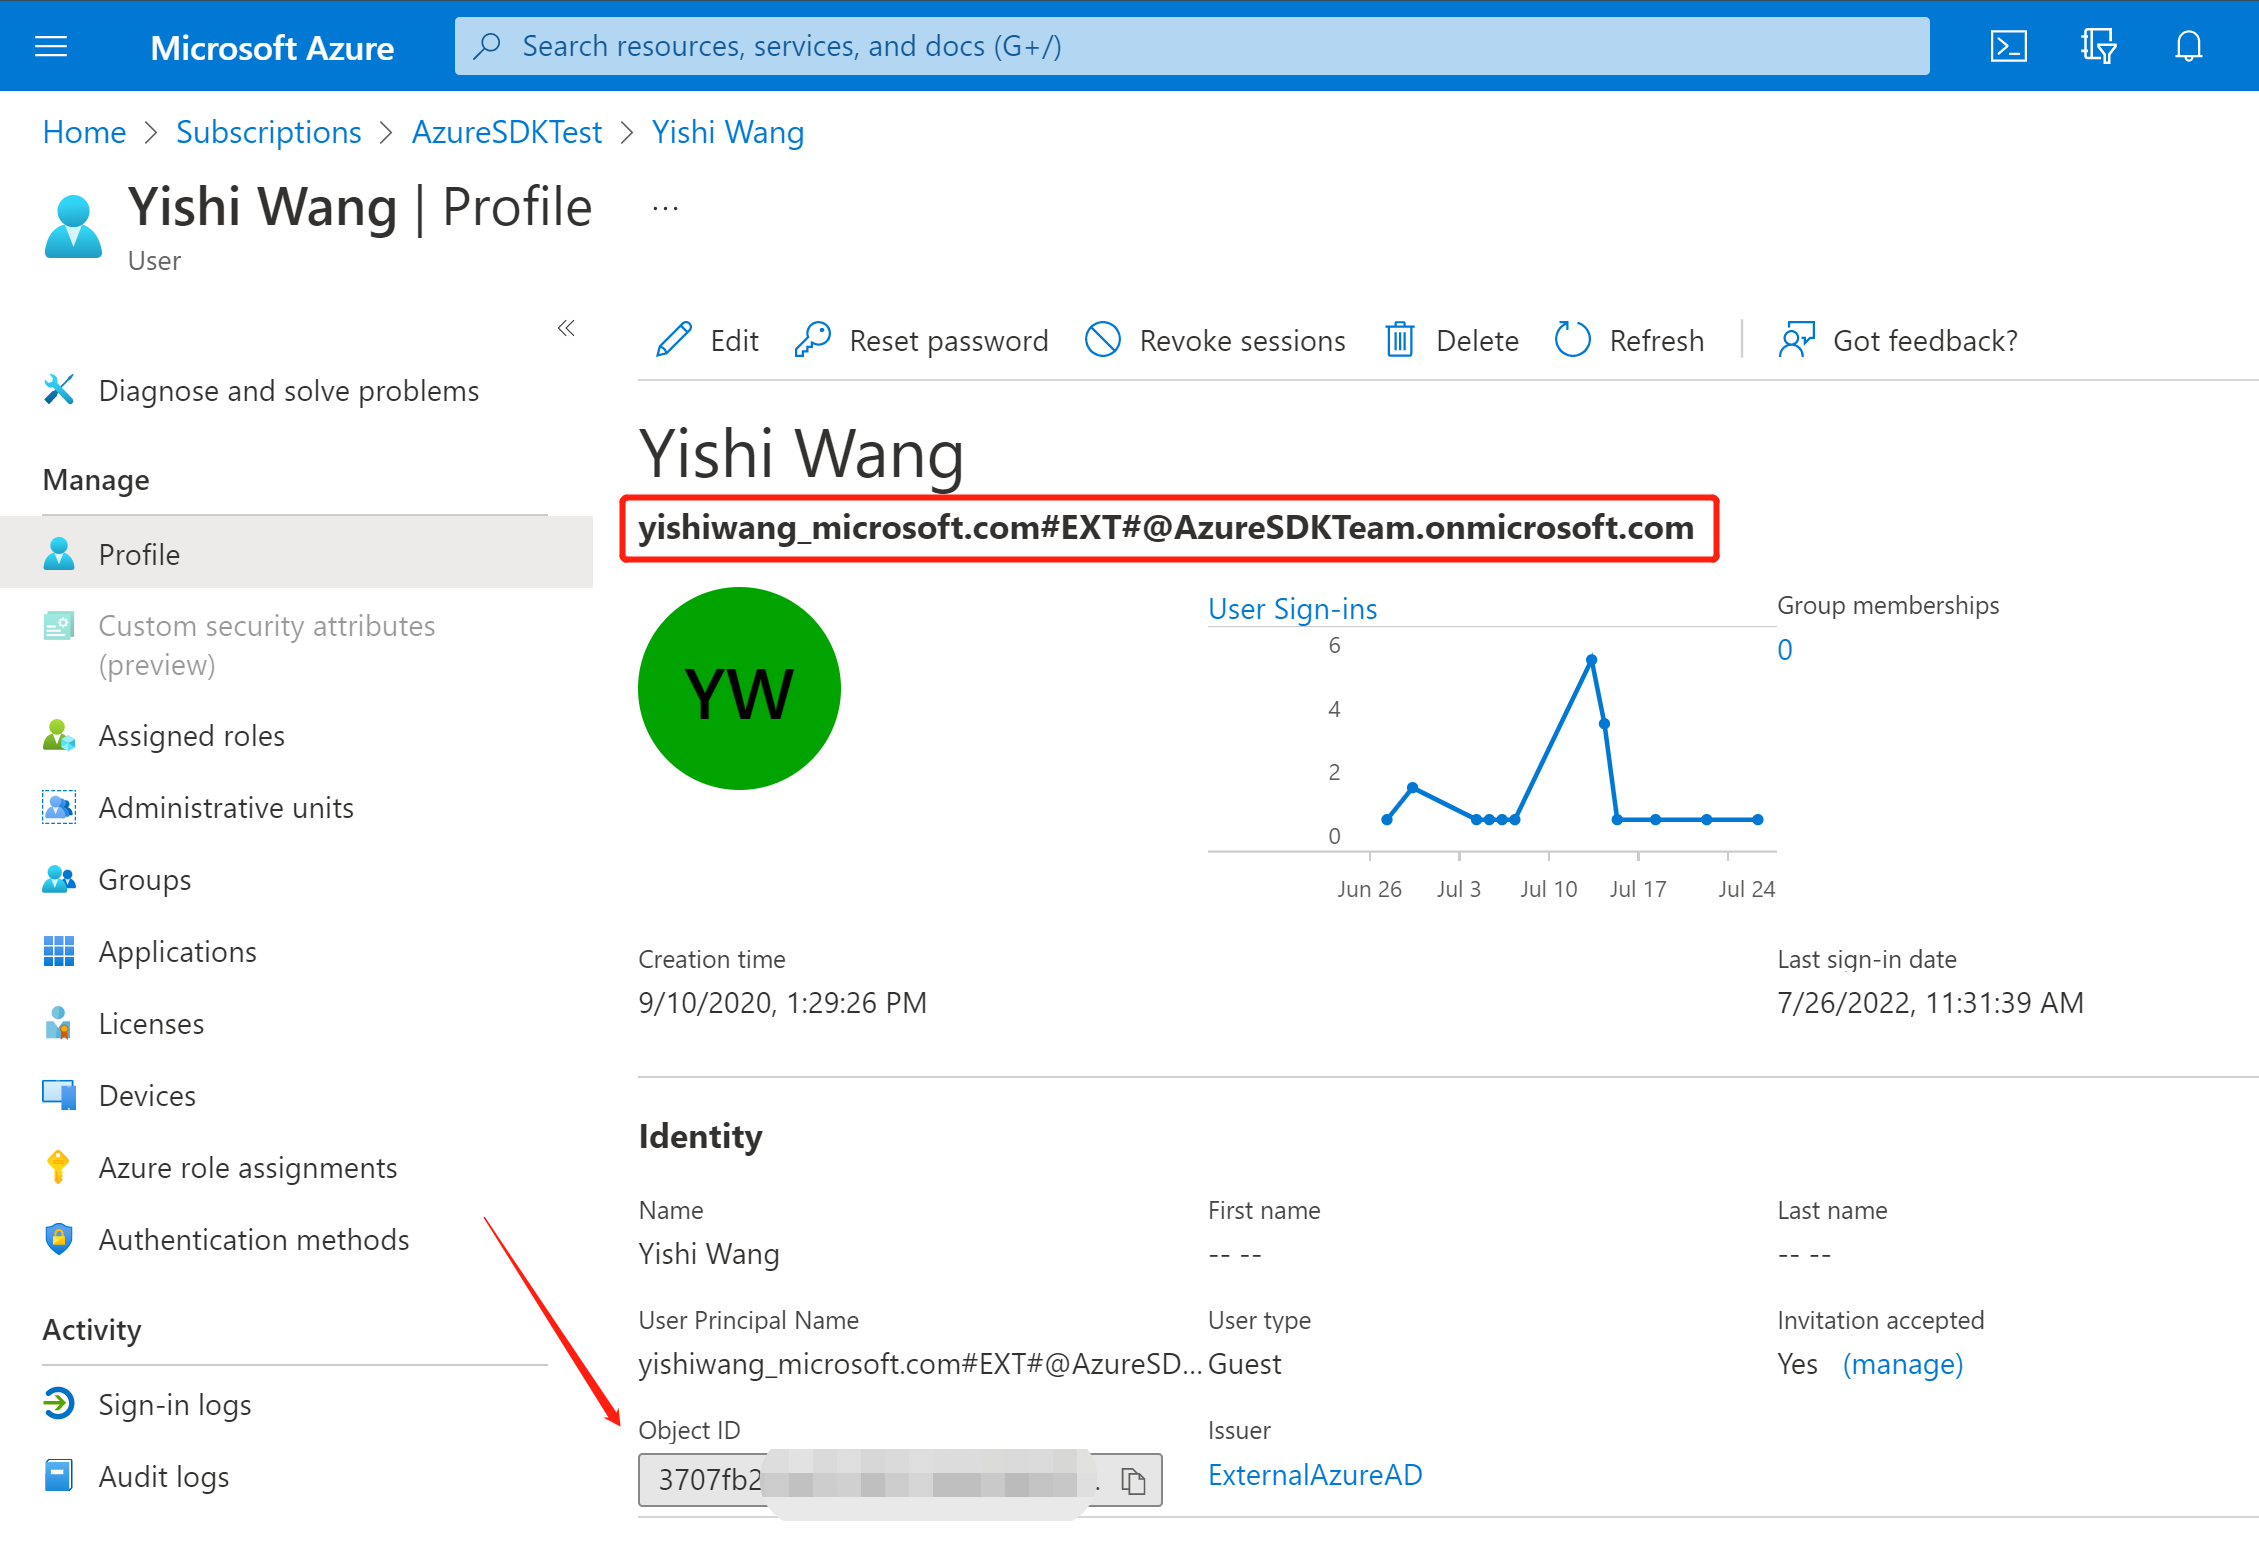This screenshot has height=1544, width=2259.
Task: Open the portal hamburger menu
Action: (x=50, y=45)
